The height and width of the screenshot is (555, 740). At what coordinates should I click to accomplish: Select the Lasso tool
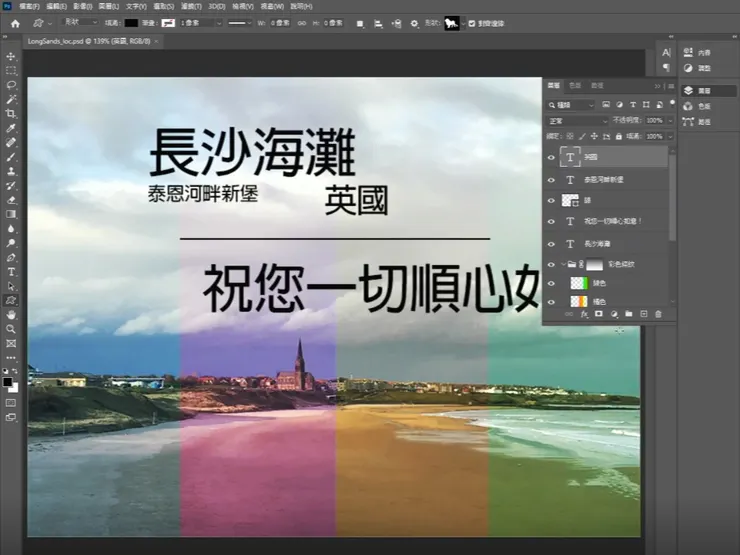pyautogui.click(x=11, y=85)
